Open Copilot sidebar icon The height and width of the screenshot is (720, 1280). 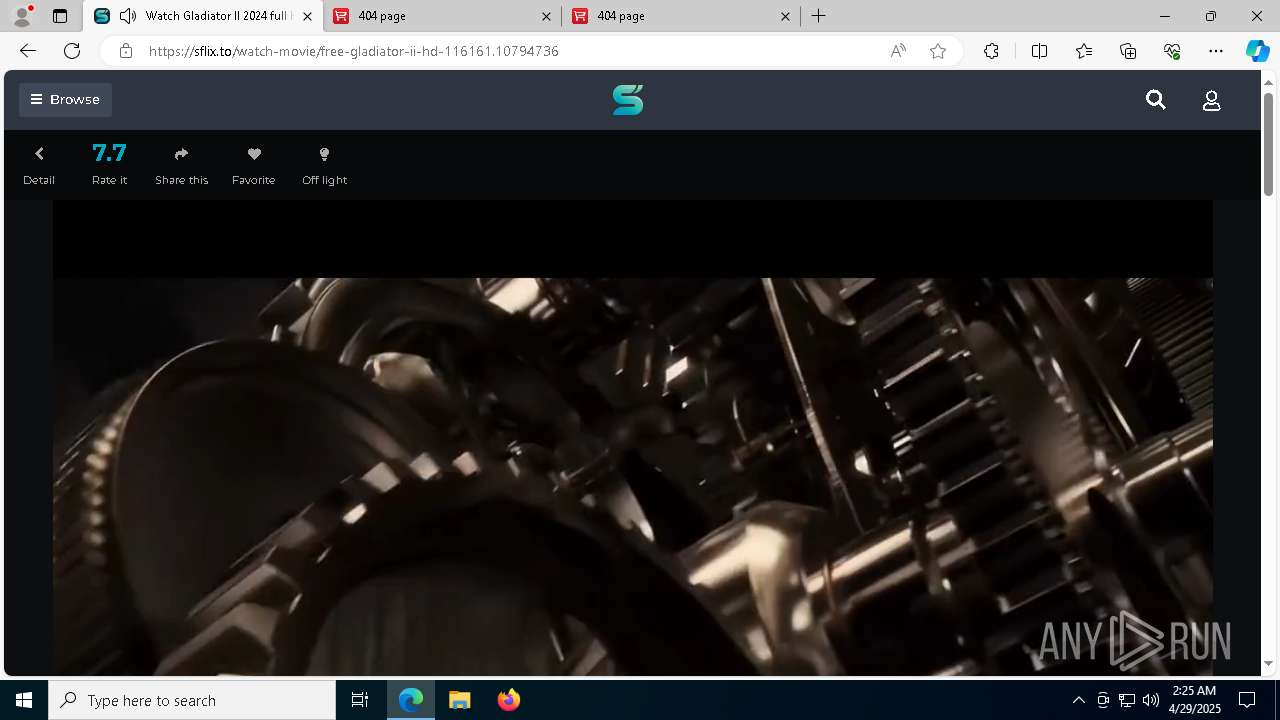(x=1257, y=51)
